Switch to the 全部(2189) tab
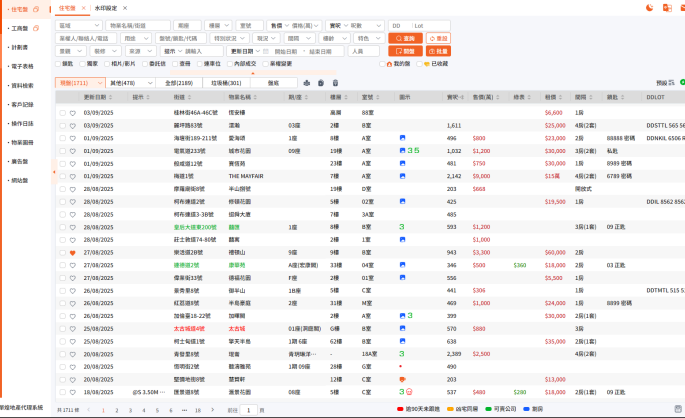The height and width of the screenshot is (418, 685). point(179,83)
